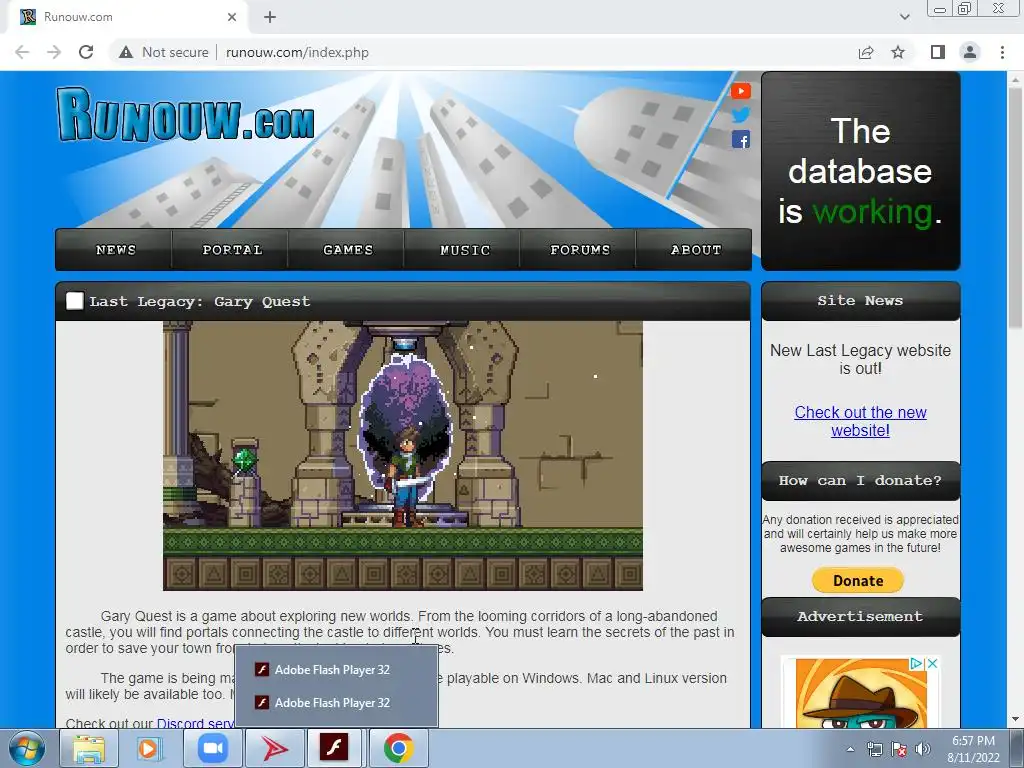Open a new browser tab
This screenshot has height=768, width=1024.
[x=270, y=17]
